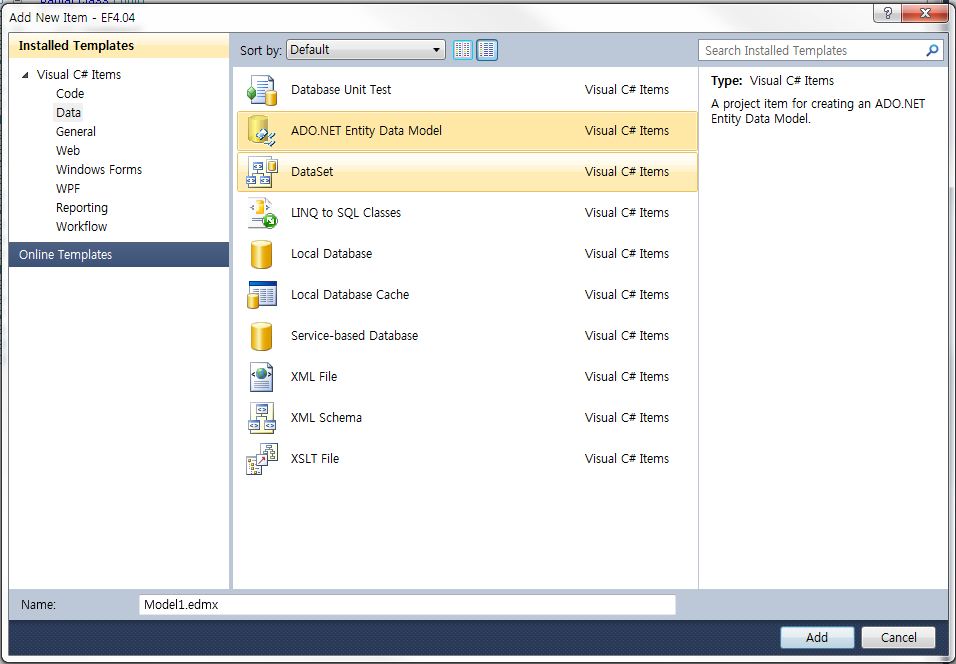956x664 pixels.
Task: Click the DataSet template icon
Action: pyautogui.click(x=262, y=171)
